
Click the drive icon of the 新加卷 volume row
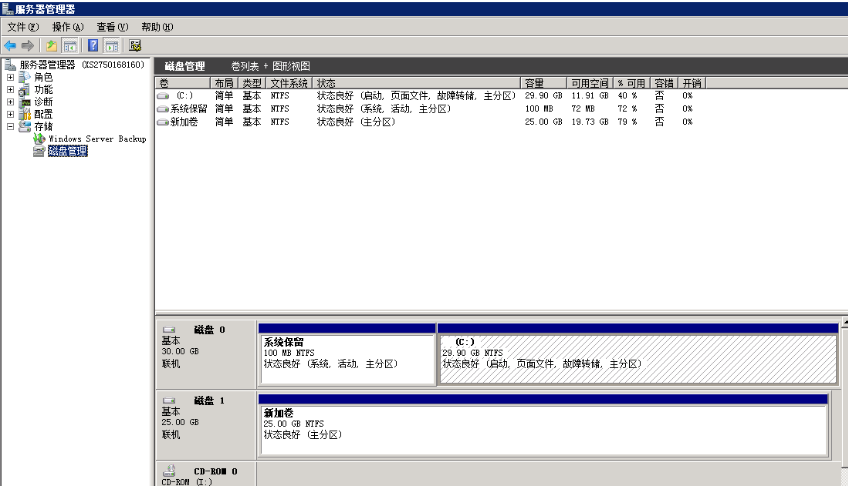[x=163, y=122]
